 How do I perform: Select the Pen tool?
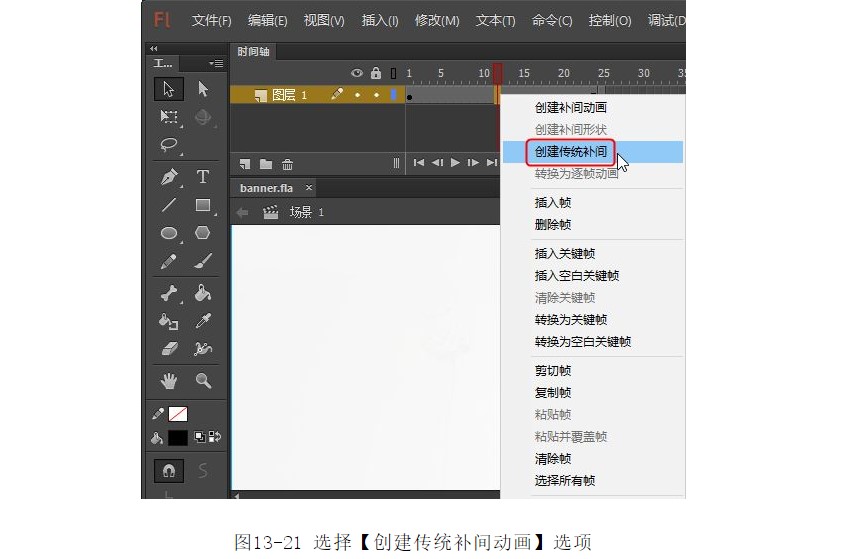169,177
